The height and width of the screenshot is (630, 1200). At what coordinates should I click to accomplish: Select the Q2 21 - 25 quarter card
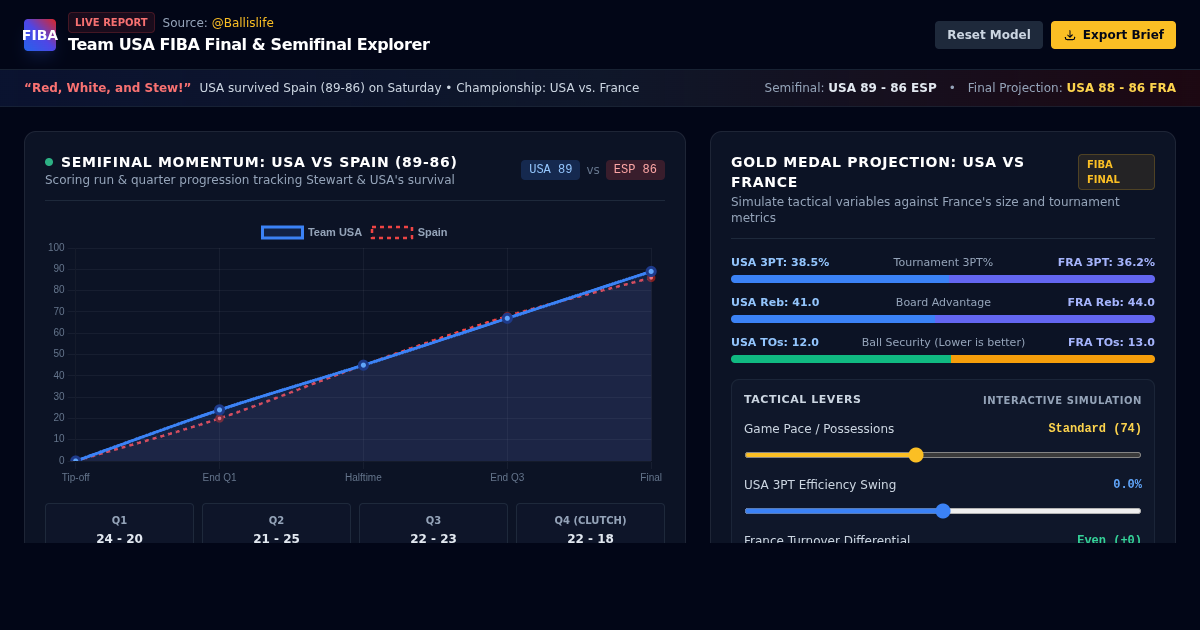click(x=276, y=524)
